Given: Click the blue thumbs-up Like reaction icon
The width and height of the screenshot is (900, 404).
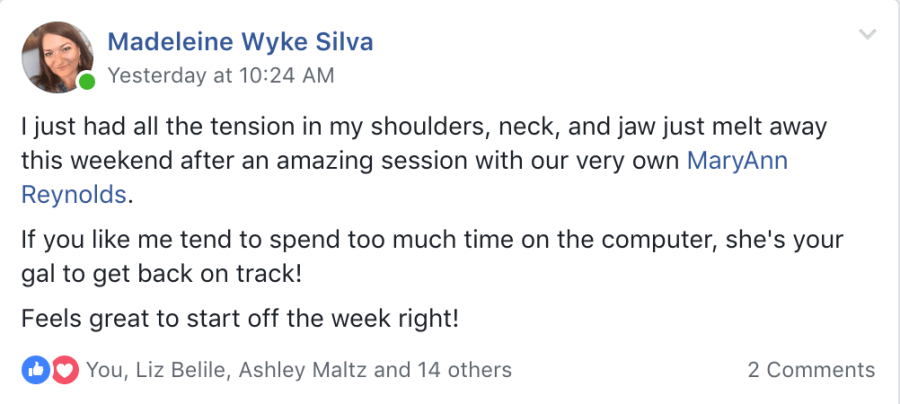Looking at the screenshot, I should pos(34,370).
